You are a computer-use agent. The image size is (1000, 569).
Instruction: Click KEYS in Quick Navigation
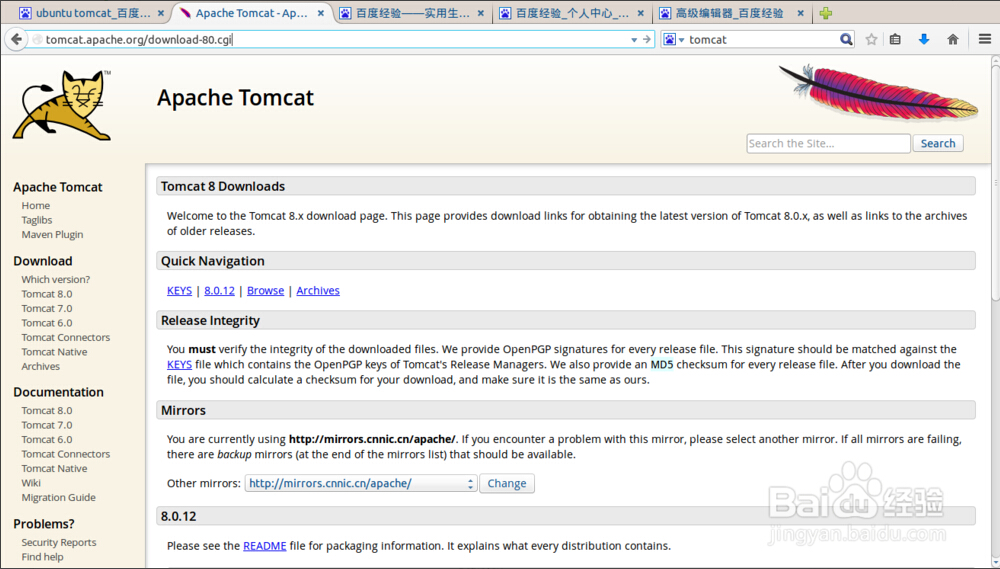[x=179, y=290]
